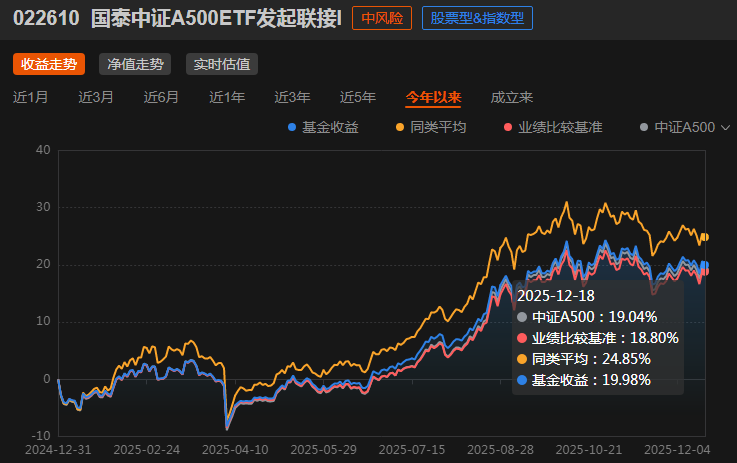Click the y-axis label 20
Screen dimensions: 737x463
(x=43, y=264)
